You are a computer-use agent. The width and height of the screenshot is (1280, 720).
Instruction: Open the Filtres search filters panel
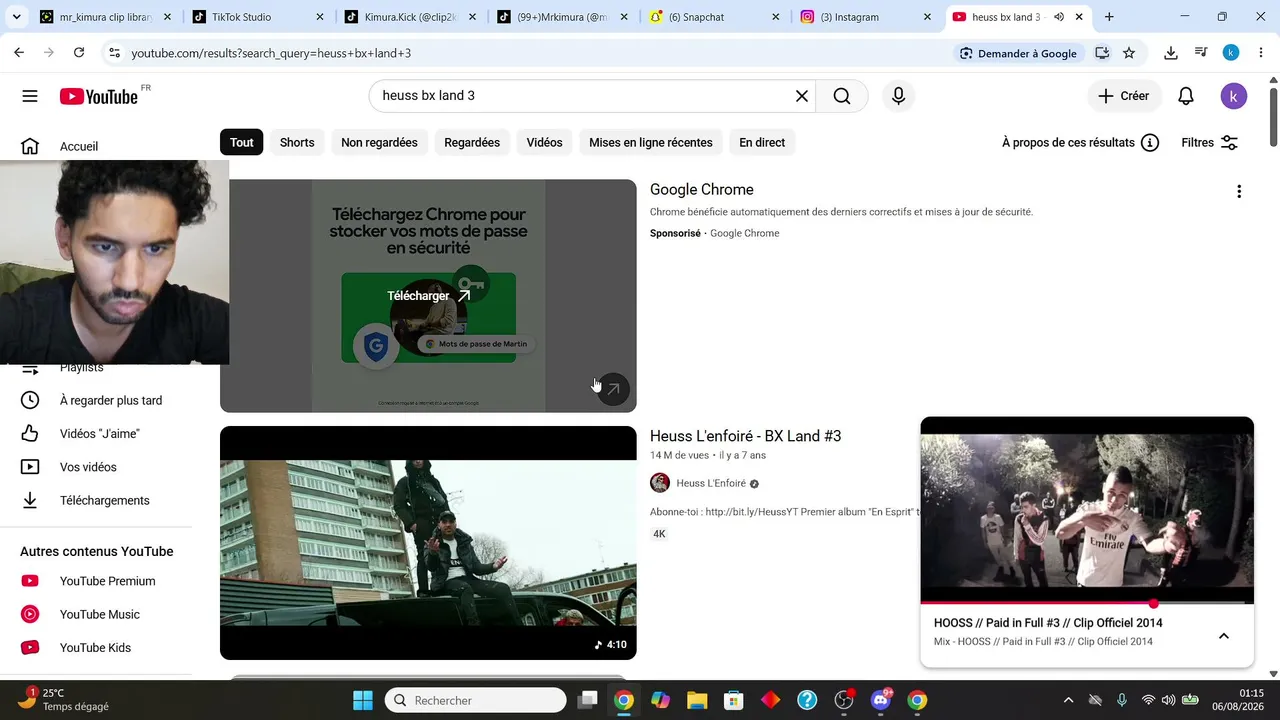[x=1210, y=142]
